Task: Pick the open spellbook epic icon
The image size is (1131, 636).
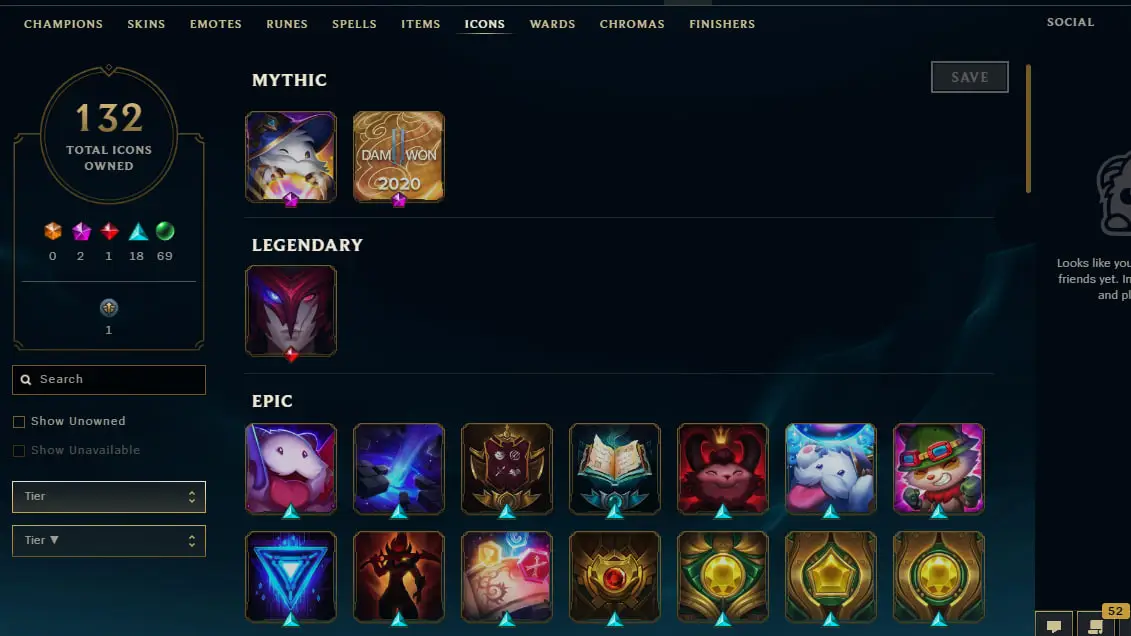Action: coord(615,469)
